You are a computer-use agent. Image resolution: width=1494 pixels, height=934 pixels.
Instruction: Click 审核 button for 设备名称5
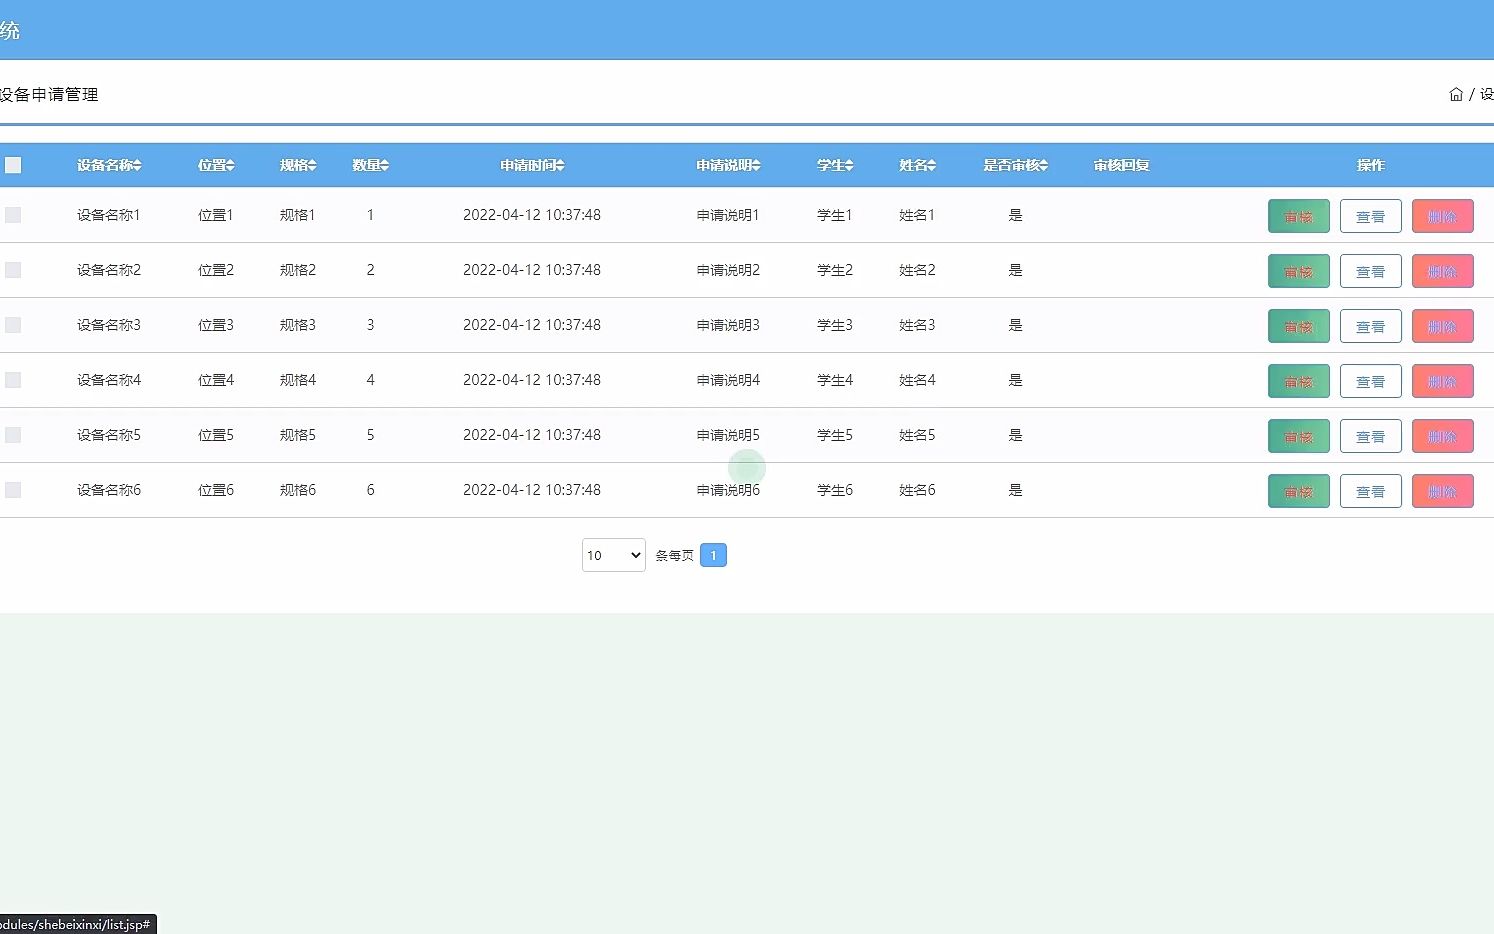1299,436
